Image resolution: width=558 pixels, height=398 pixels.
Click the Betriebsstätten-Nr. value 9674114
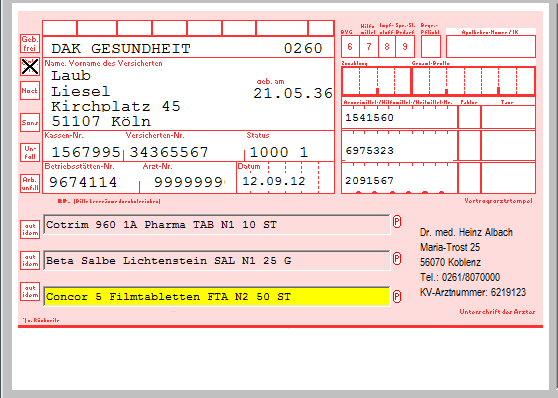[83, 182]
